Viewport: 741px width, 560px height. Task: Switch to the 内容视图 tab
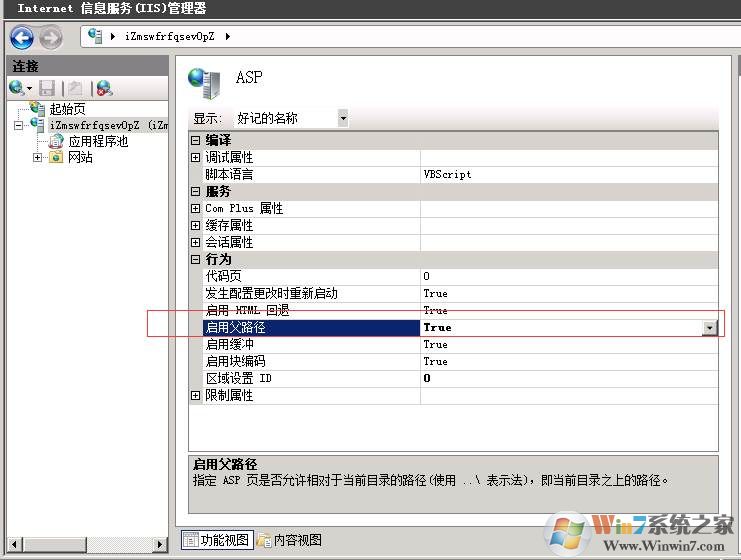[x=289, y=540]
